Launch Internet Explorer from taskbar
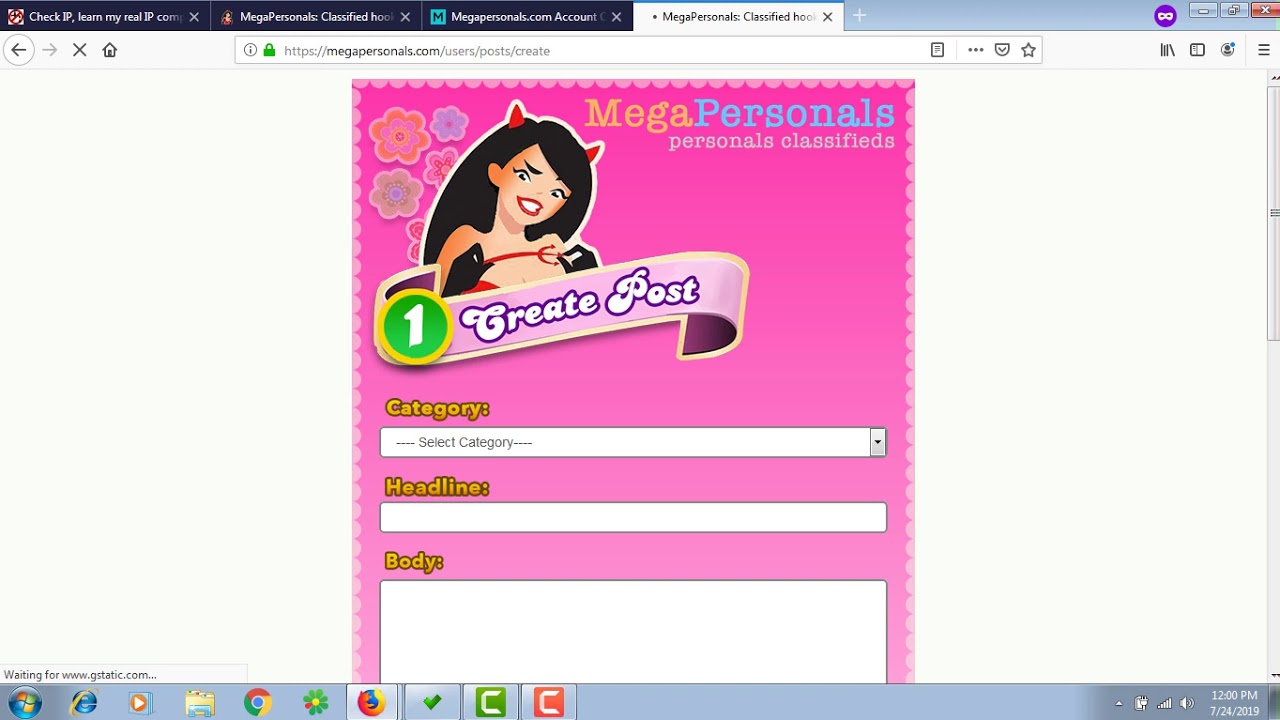 click(84, 703)
